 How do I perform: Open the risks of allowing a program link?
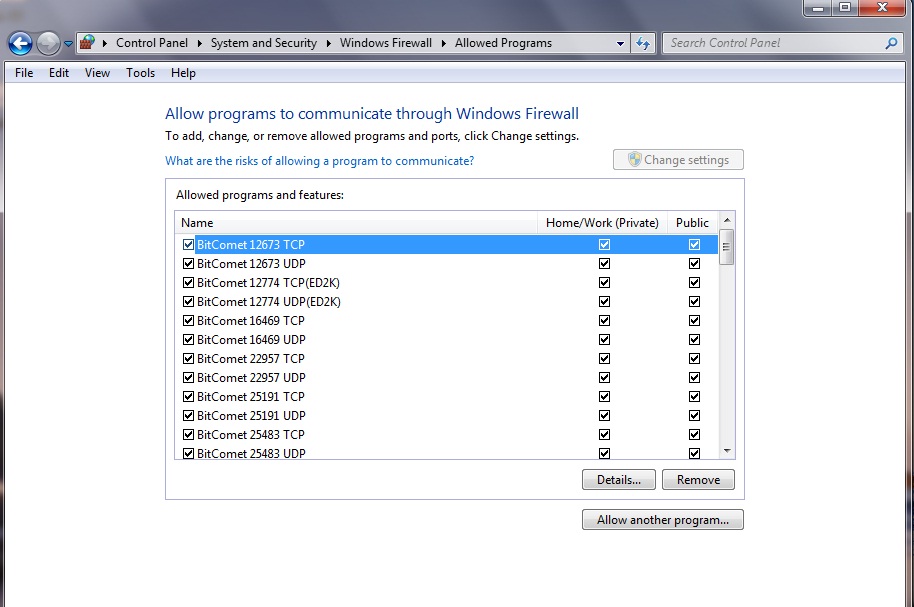[319, 161]
